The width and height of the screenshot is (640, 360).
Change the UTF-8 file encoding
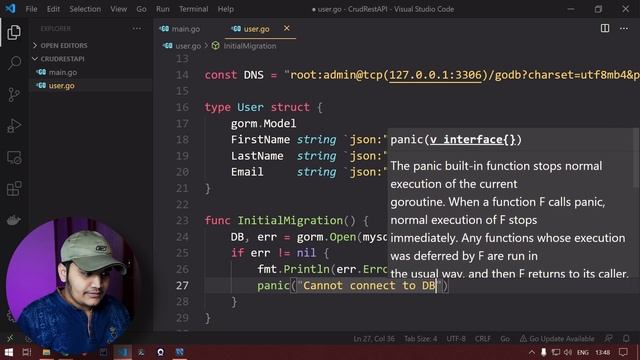[x=456, y=339]
